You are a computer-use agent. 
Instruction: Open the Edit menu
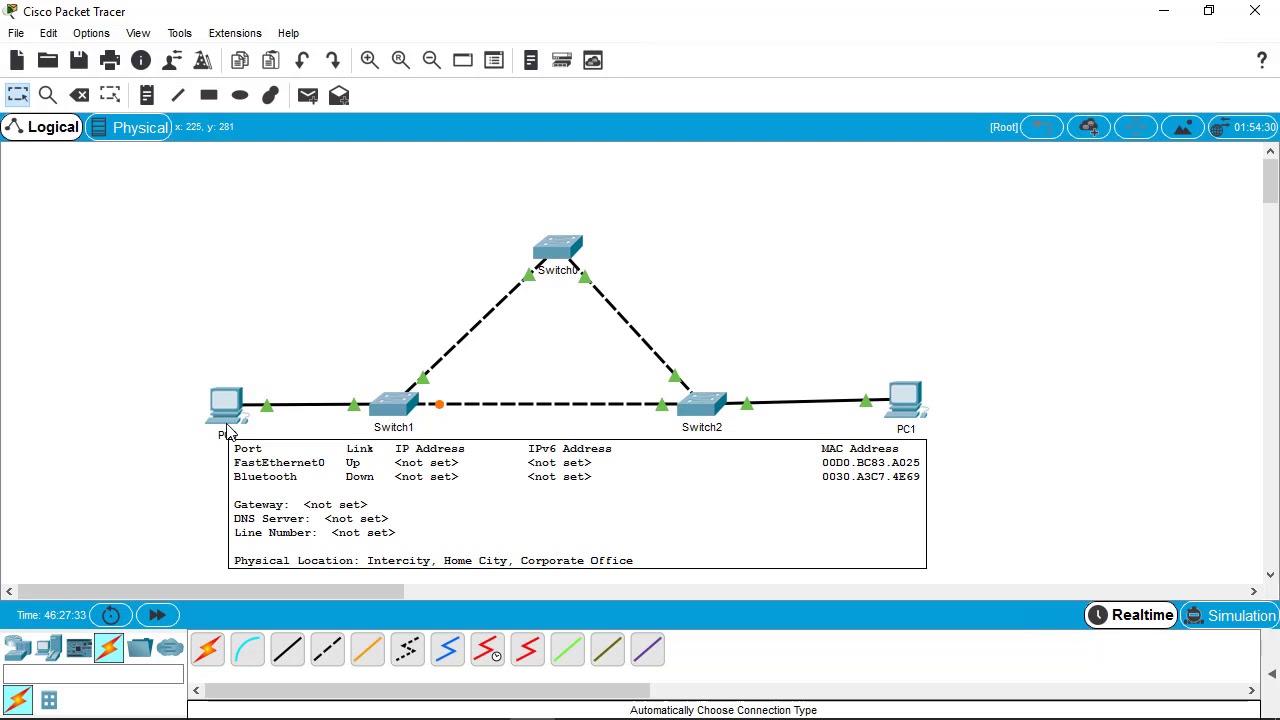coord(48,33)
